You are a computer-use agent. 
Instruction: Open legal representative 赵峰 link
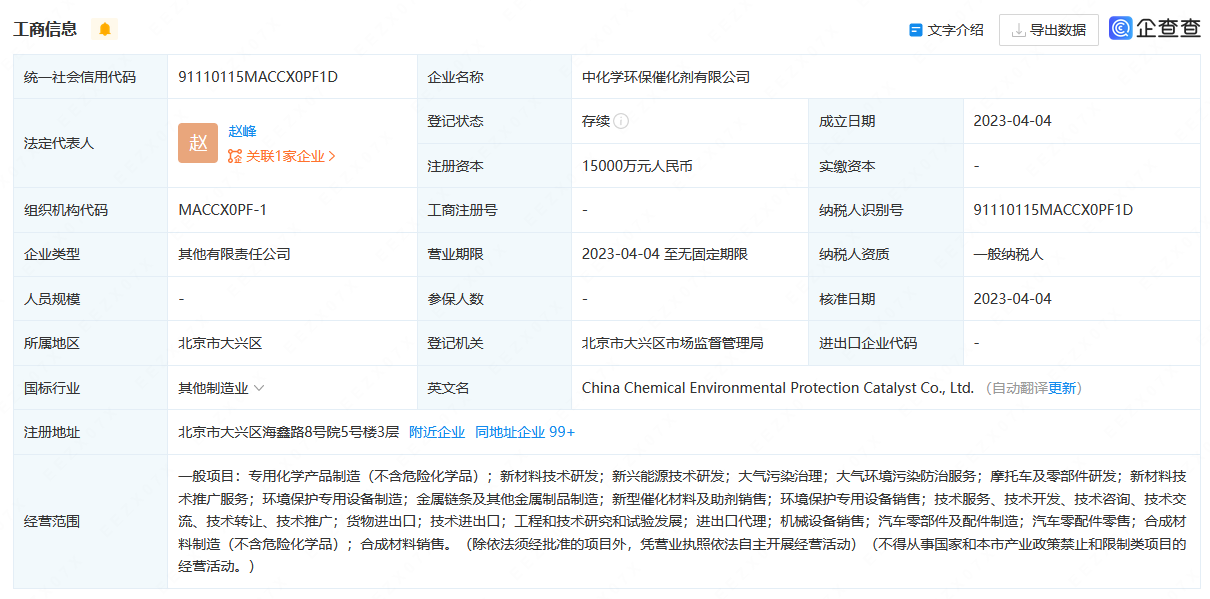point(242,131)
